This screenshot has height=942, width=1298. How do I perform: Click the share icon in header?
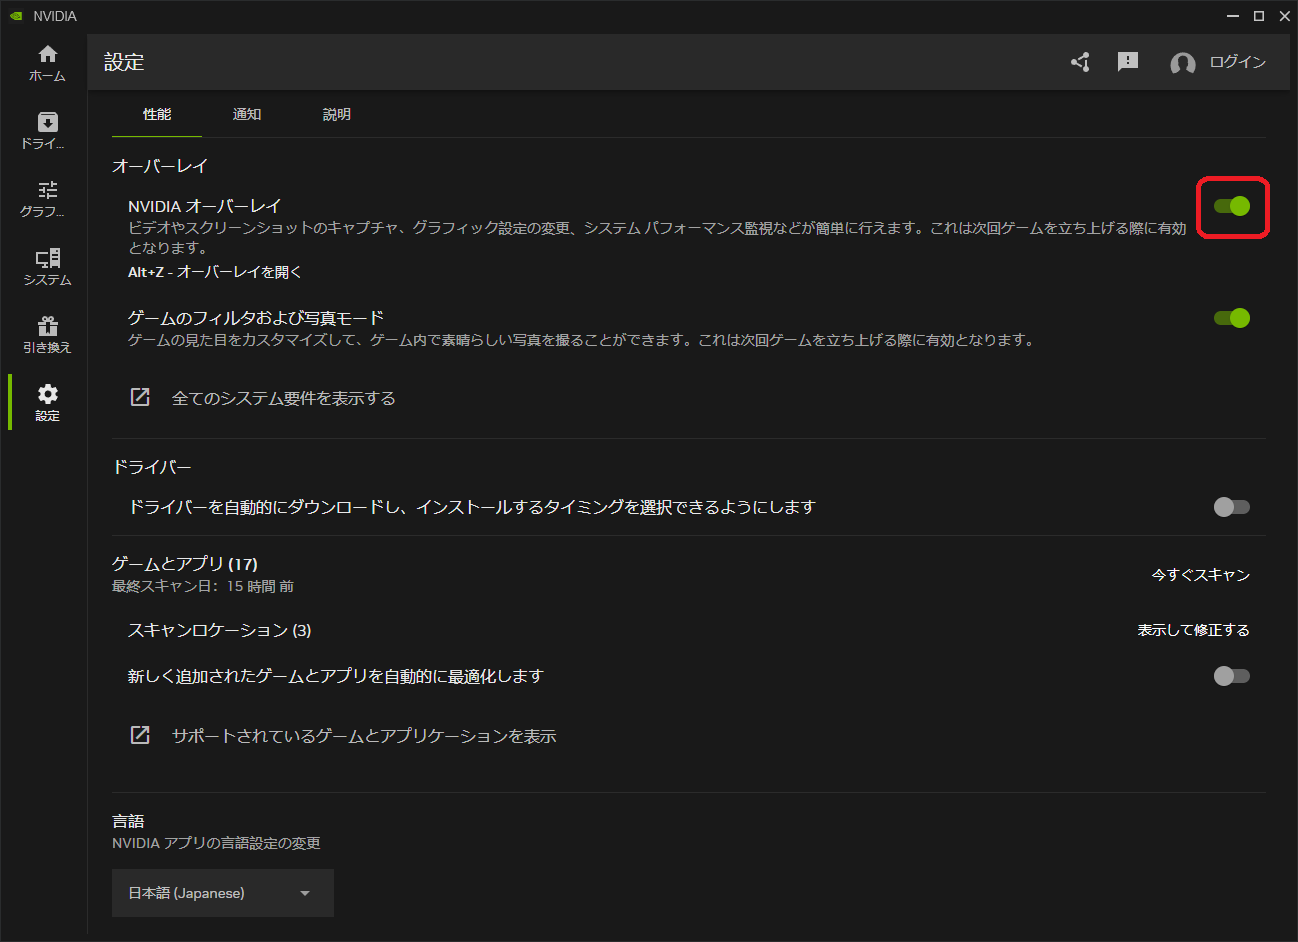[1080, 62]
